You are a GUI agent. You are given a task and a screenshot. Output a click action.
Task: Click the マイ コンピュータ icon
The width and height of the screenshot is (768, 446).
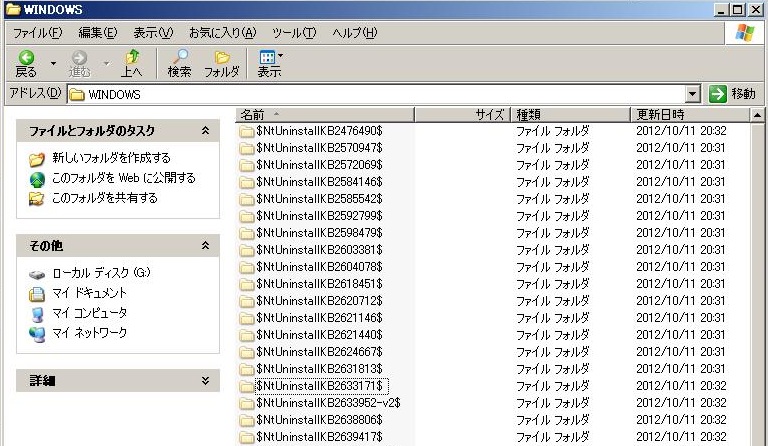click(37, 314)
